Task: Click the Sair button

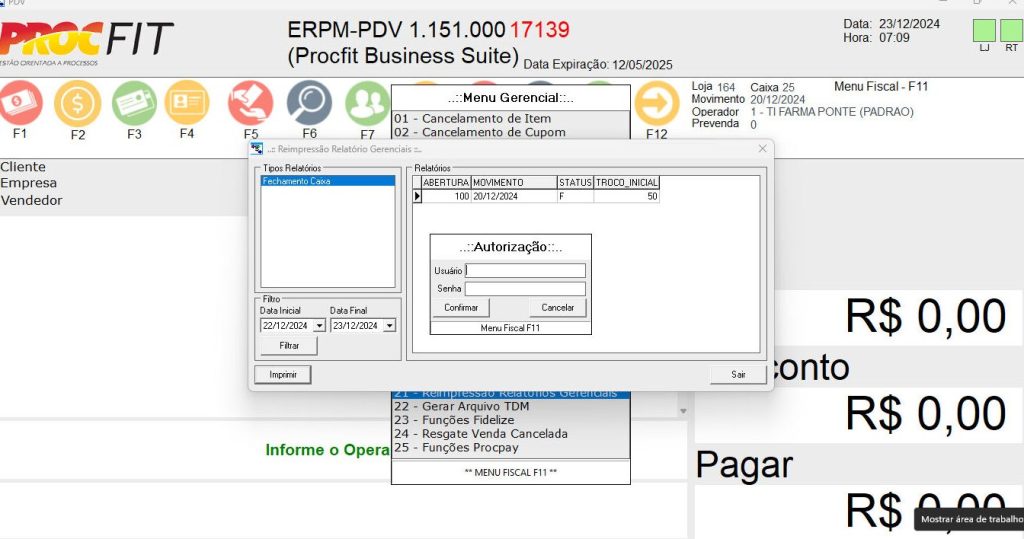Action: pyautogui.click(x=738, y=374)
